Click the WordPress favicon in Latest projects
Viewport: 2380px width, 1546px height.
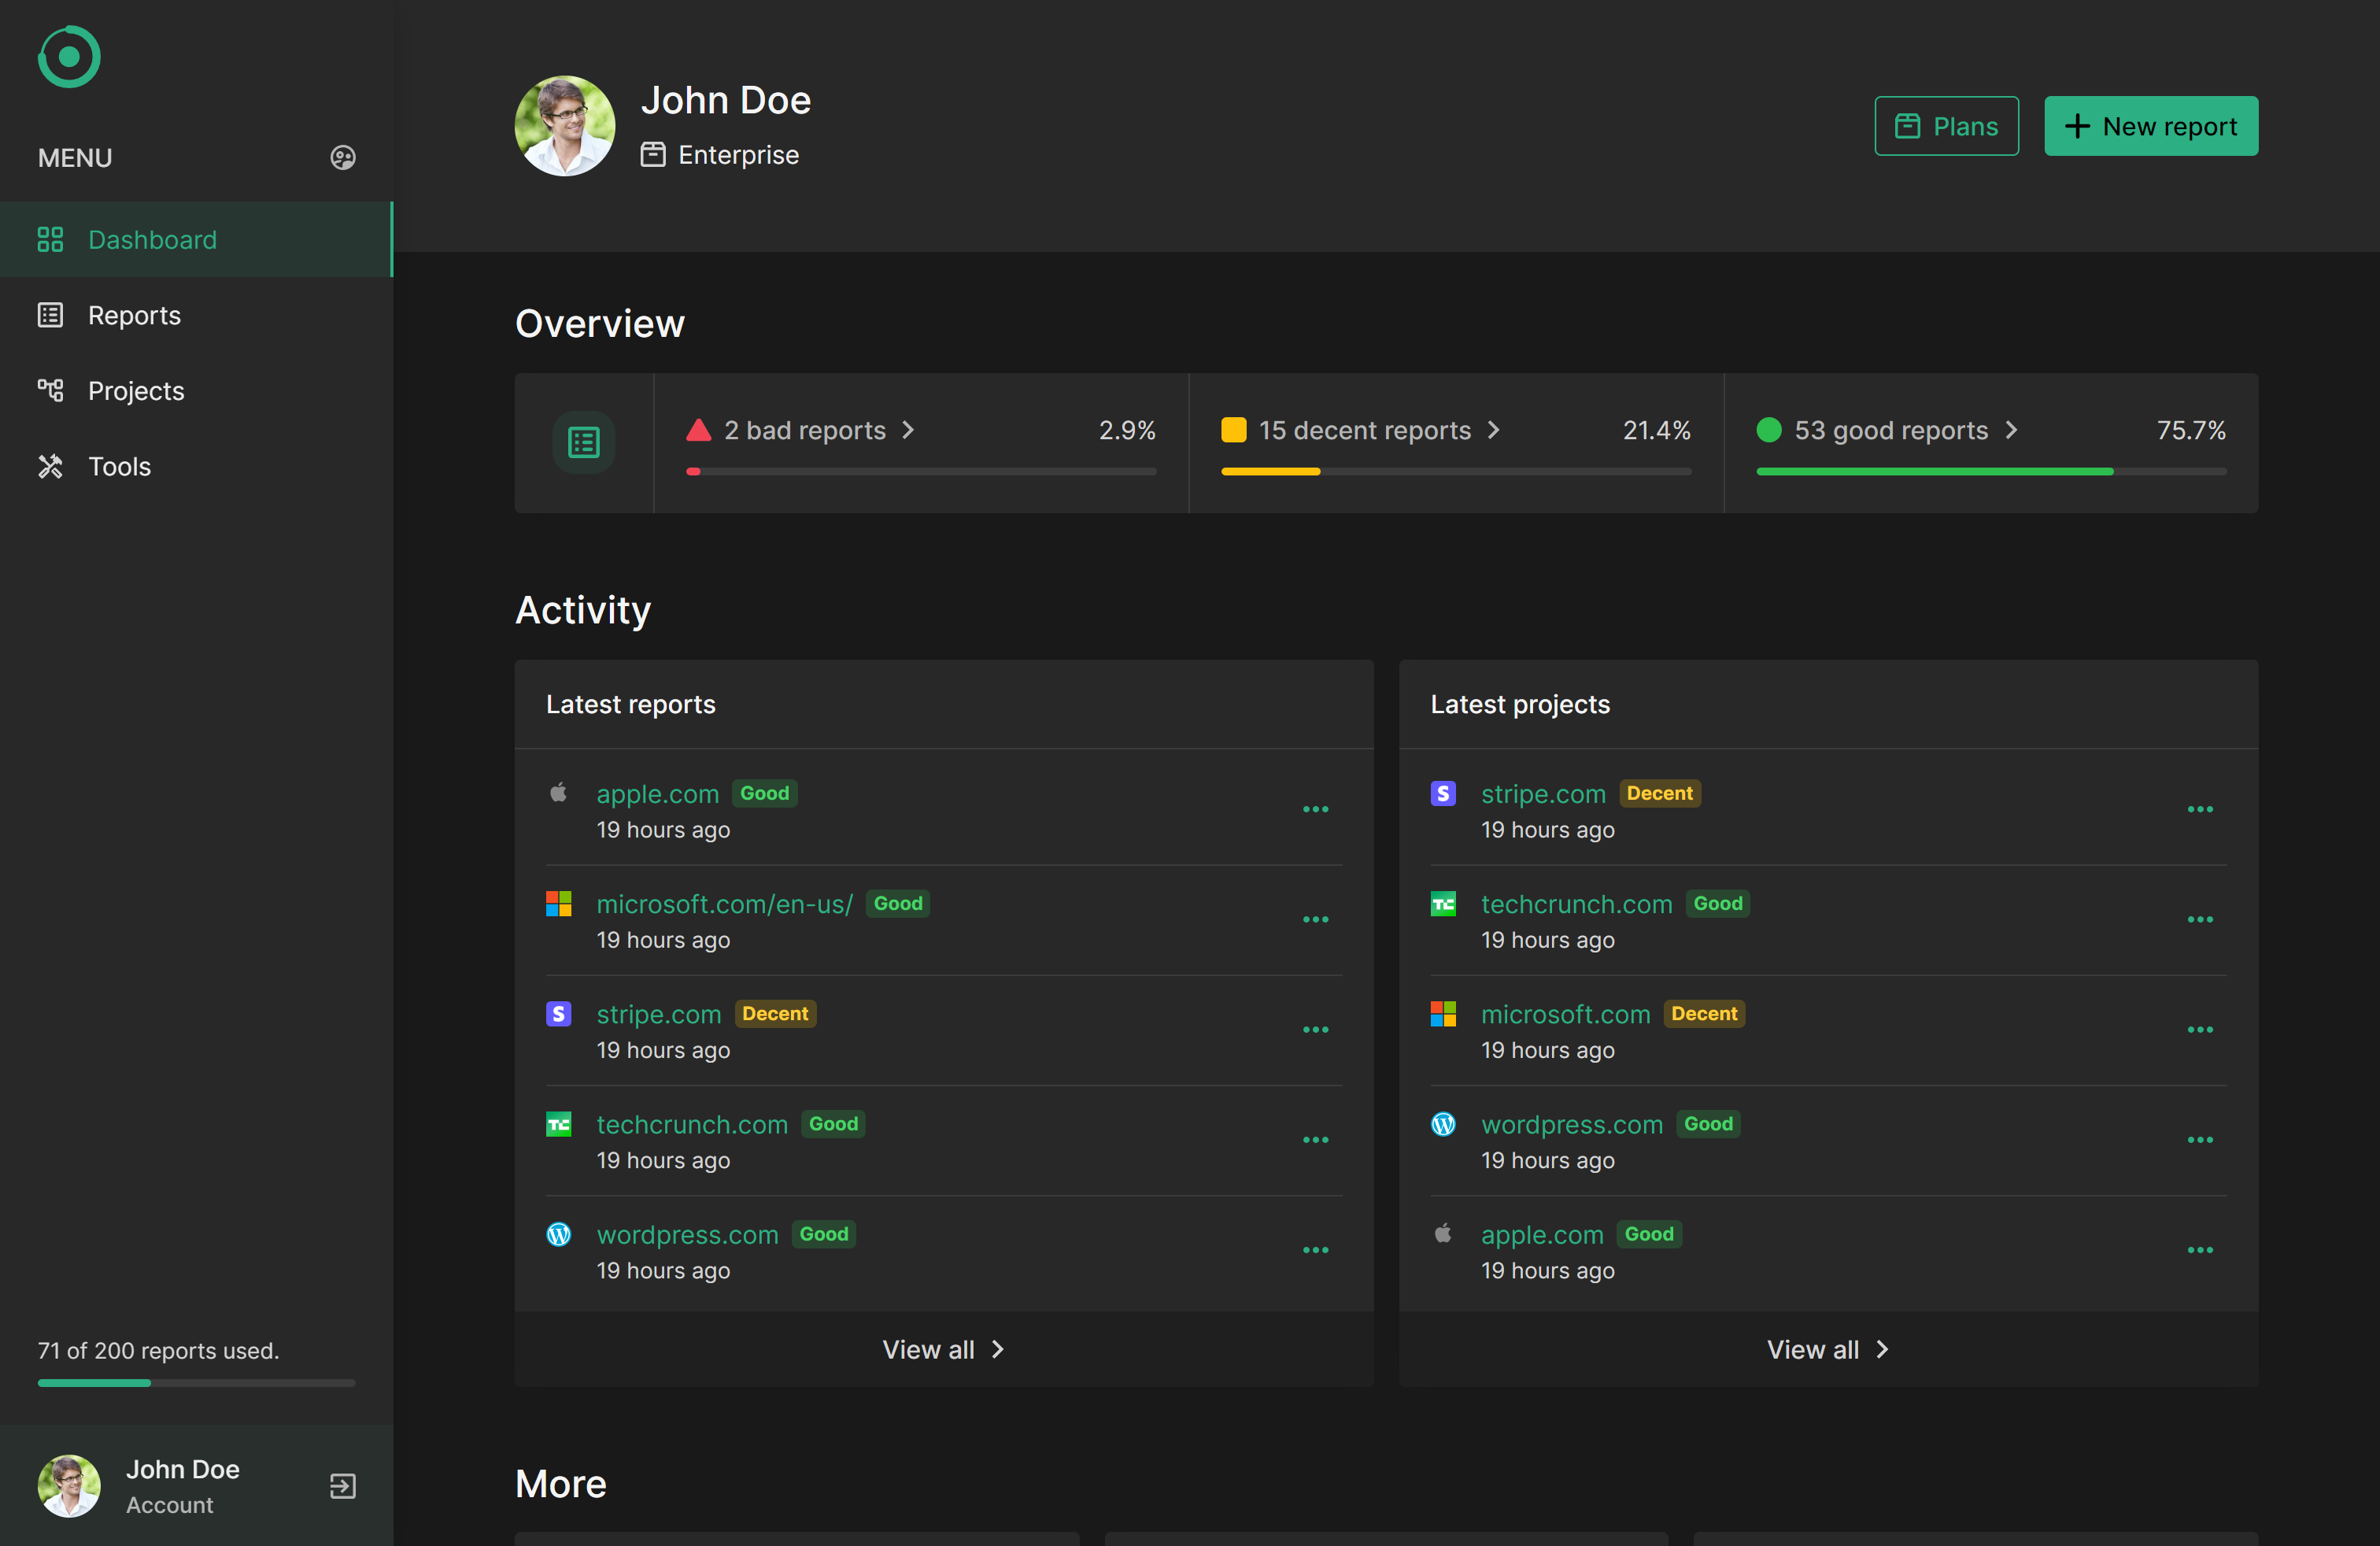tap(1443, 1124)
